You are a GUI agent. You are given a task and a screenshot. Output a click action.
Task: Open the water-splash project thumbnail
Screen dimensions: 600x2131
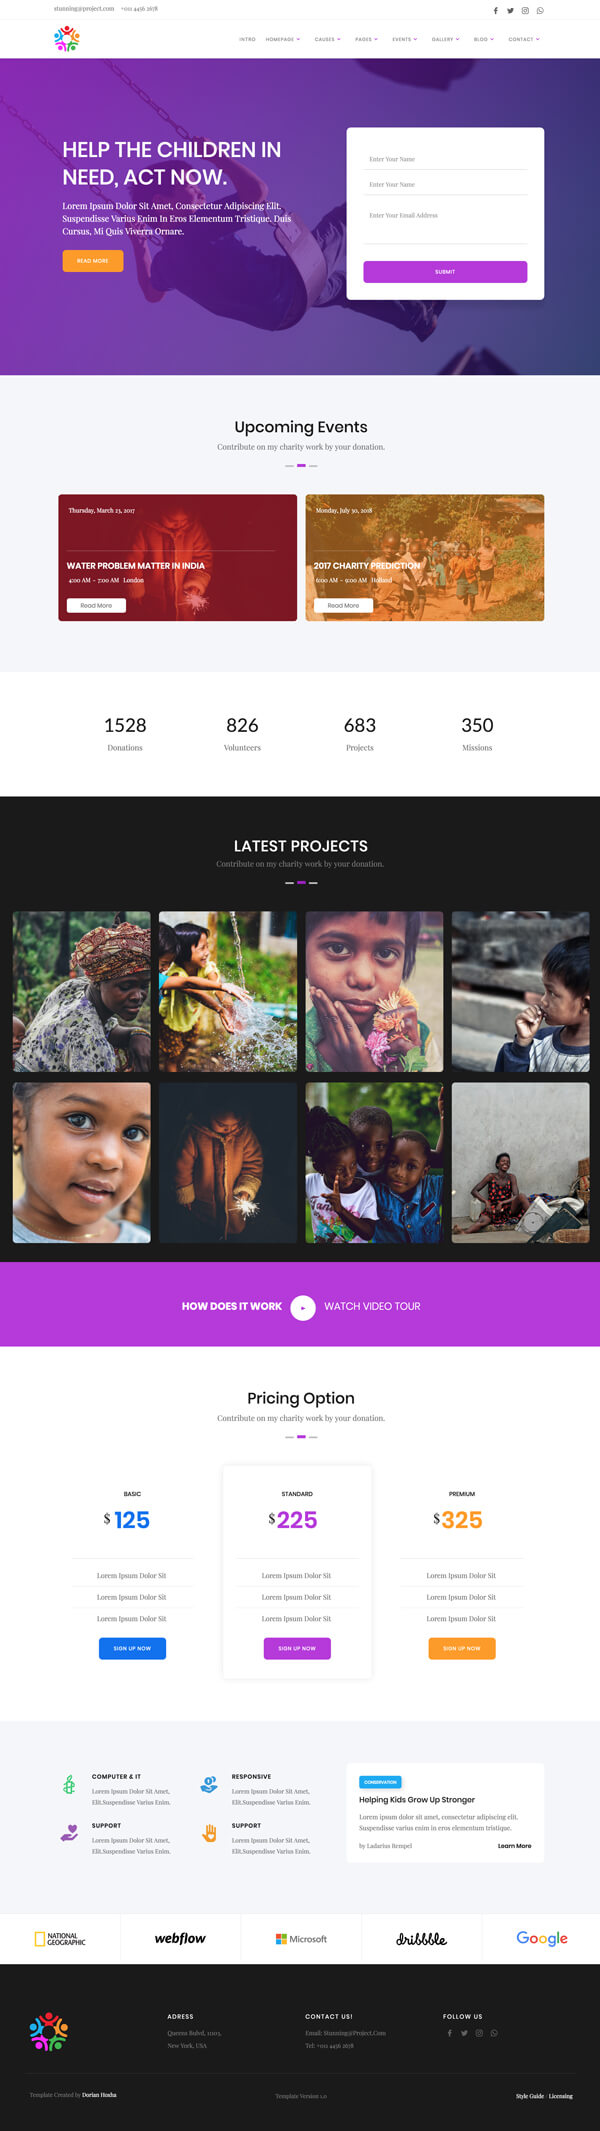228,991
